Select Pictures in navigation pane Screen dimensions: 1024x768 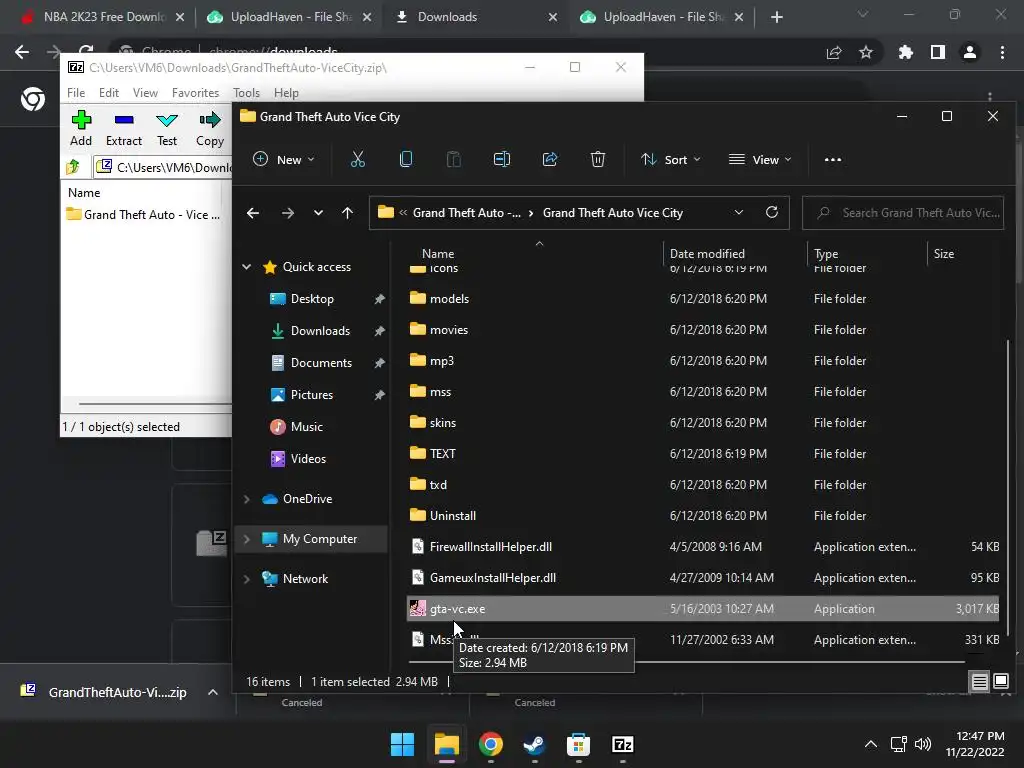coord(312,394)
